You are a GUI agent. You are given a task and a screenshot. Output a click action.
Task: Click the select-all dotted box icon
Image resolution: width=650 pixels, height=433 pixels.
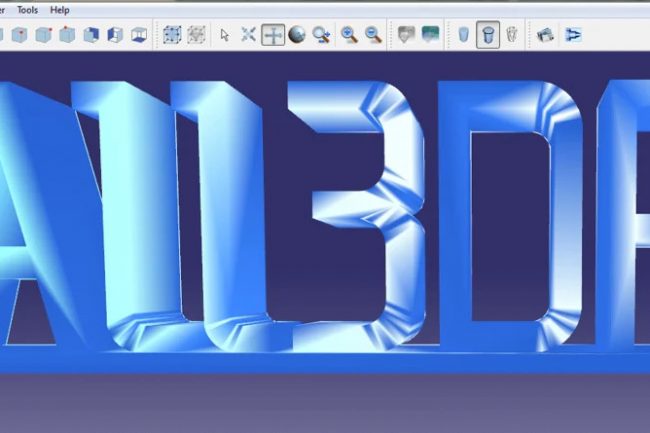172,35
